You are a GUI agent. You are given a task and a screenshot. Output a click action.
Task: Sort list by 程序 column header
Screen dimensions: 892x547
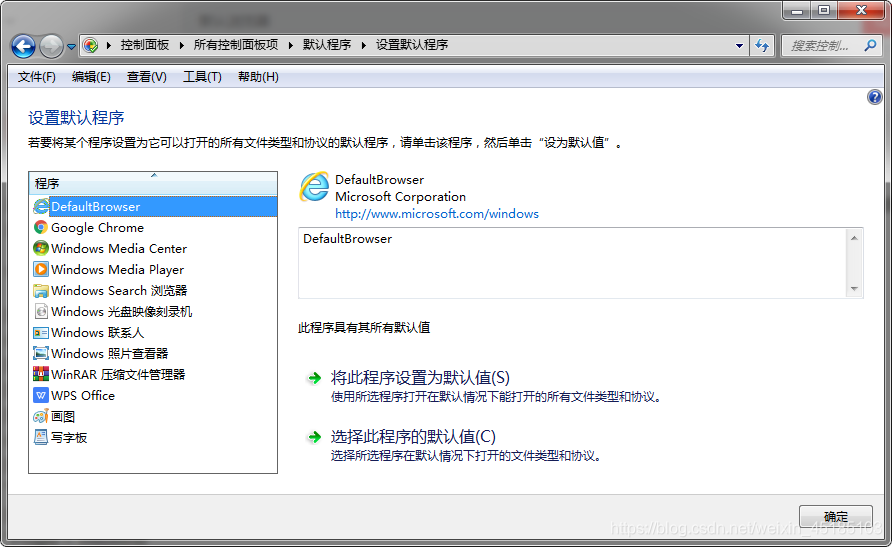[153, 183]
